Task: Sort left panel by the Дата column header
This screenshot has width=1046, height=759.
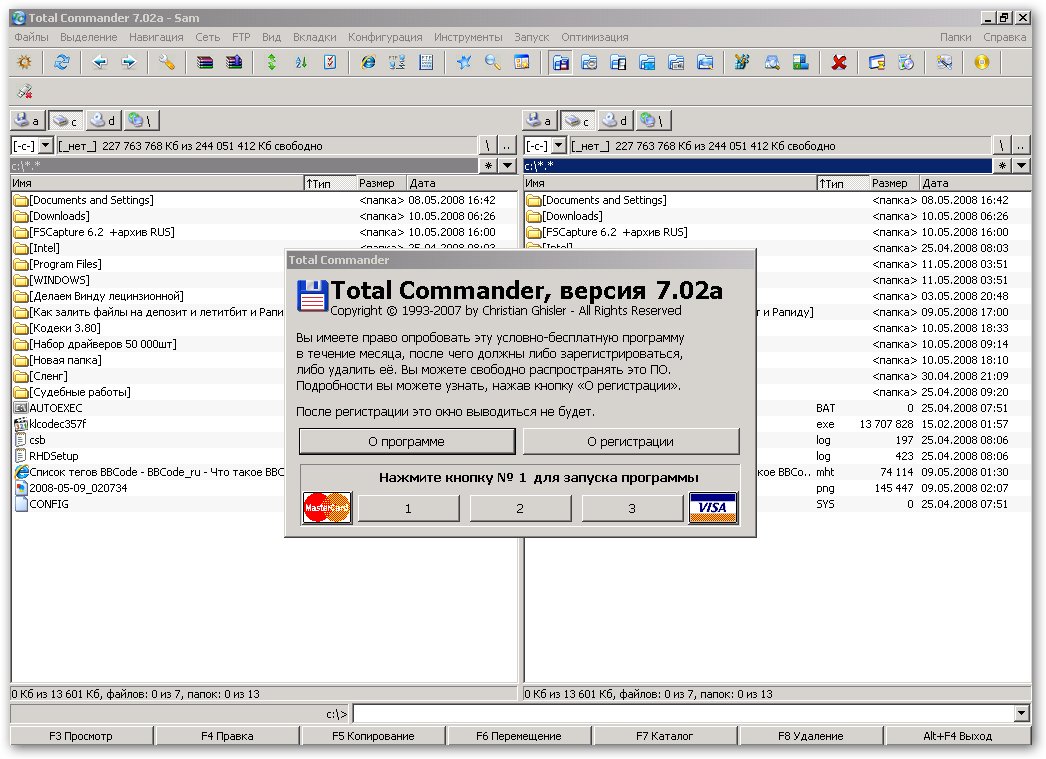Action: click(461, 183)
